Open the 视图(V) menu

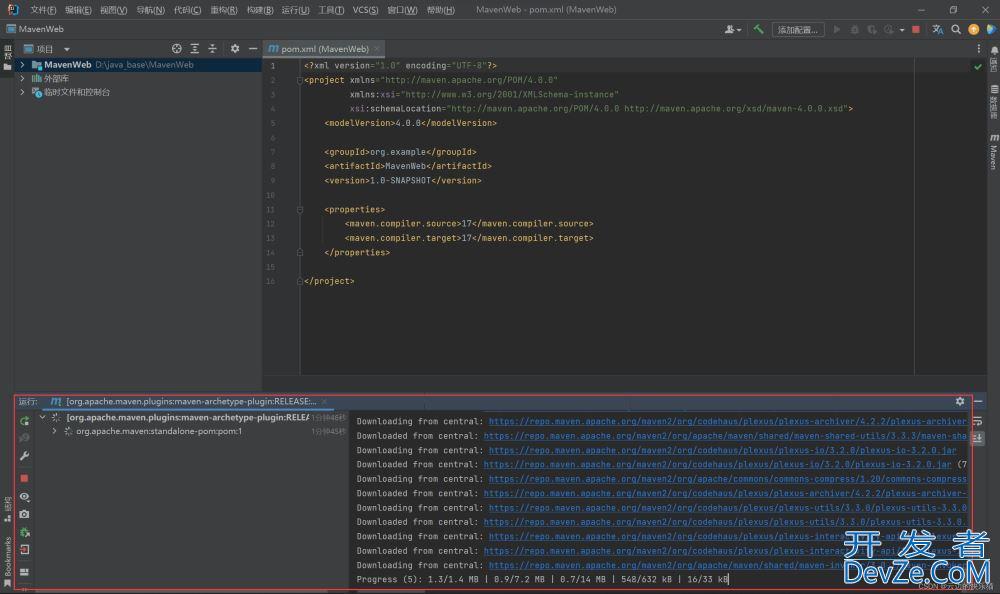pyautogui.click(x=114, y=10)
